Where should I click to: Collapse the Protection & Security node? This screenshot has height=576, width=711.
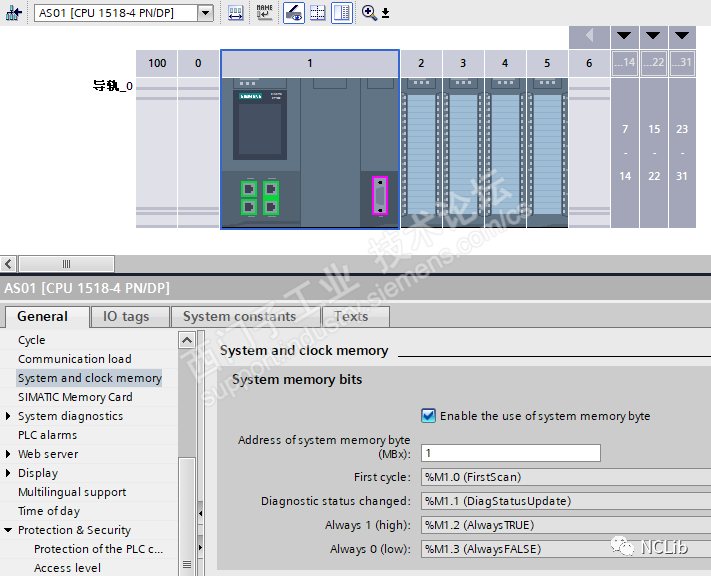pos(8,530)
